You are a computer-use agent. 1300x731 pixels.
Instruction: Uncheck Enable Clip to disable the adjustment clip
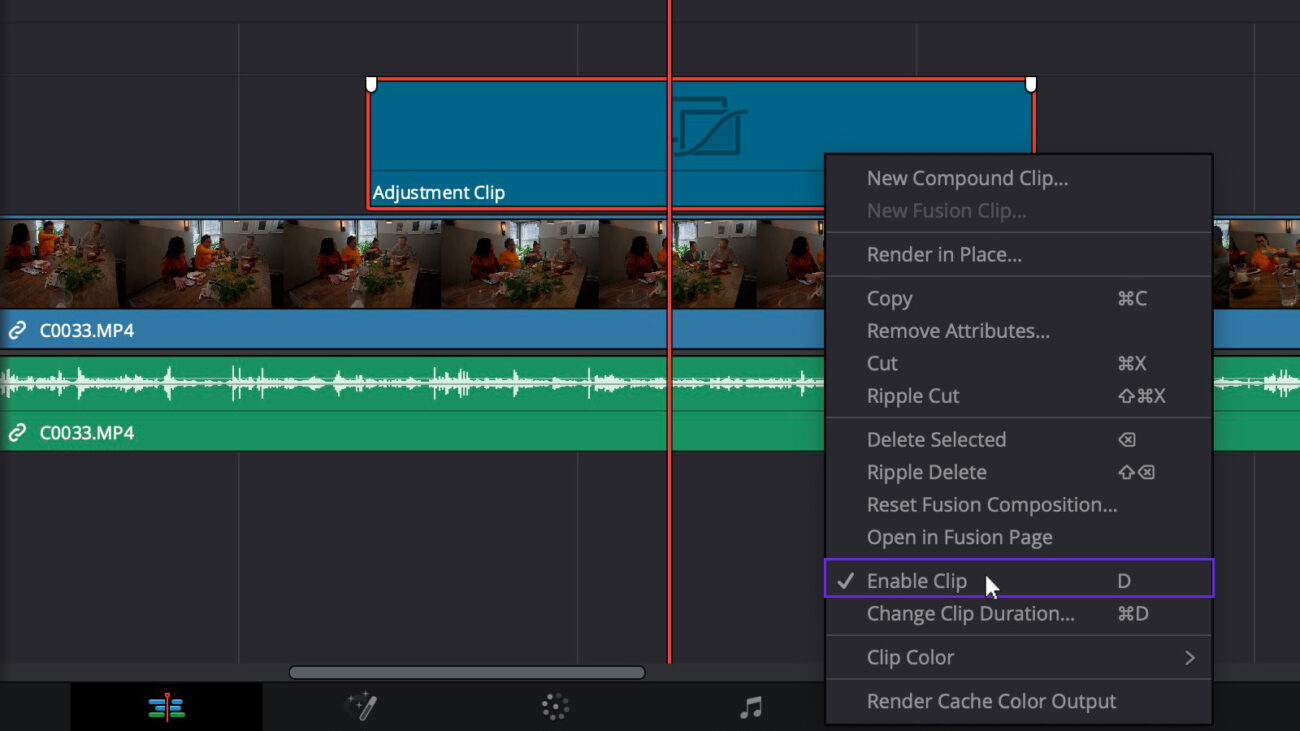(917, 580)
